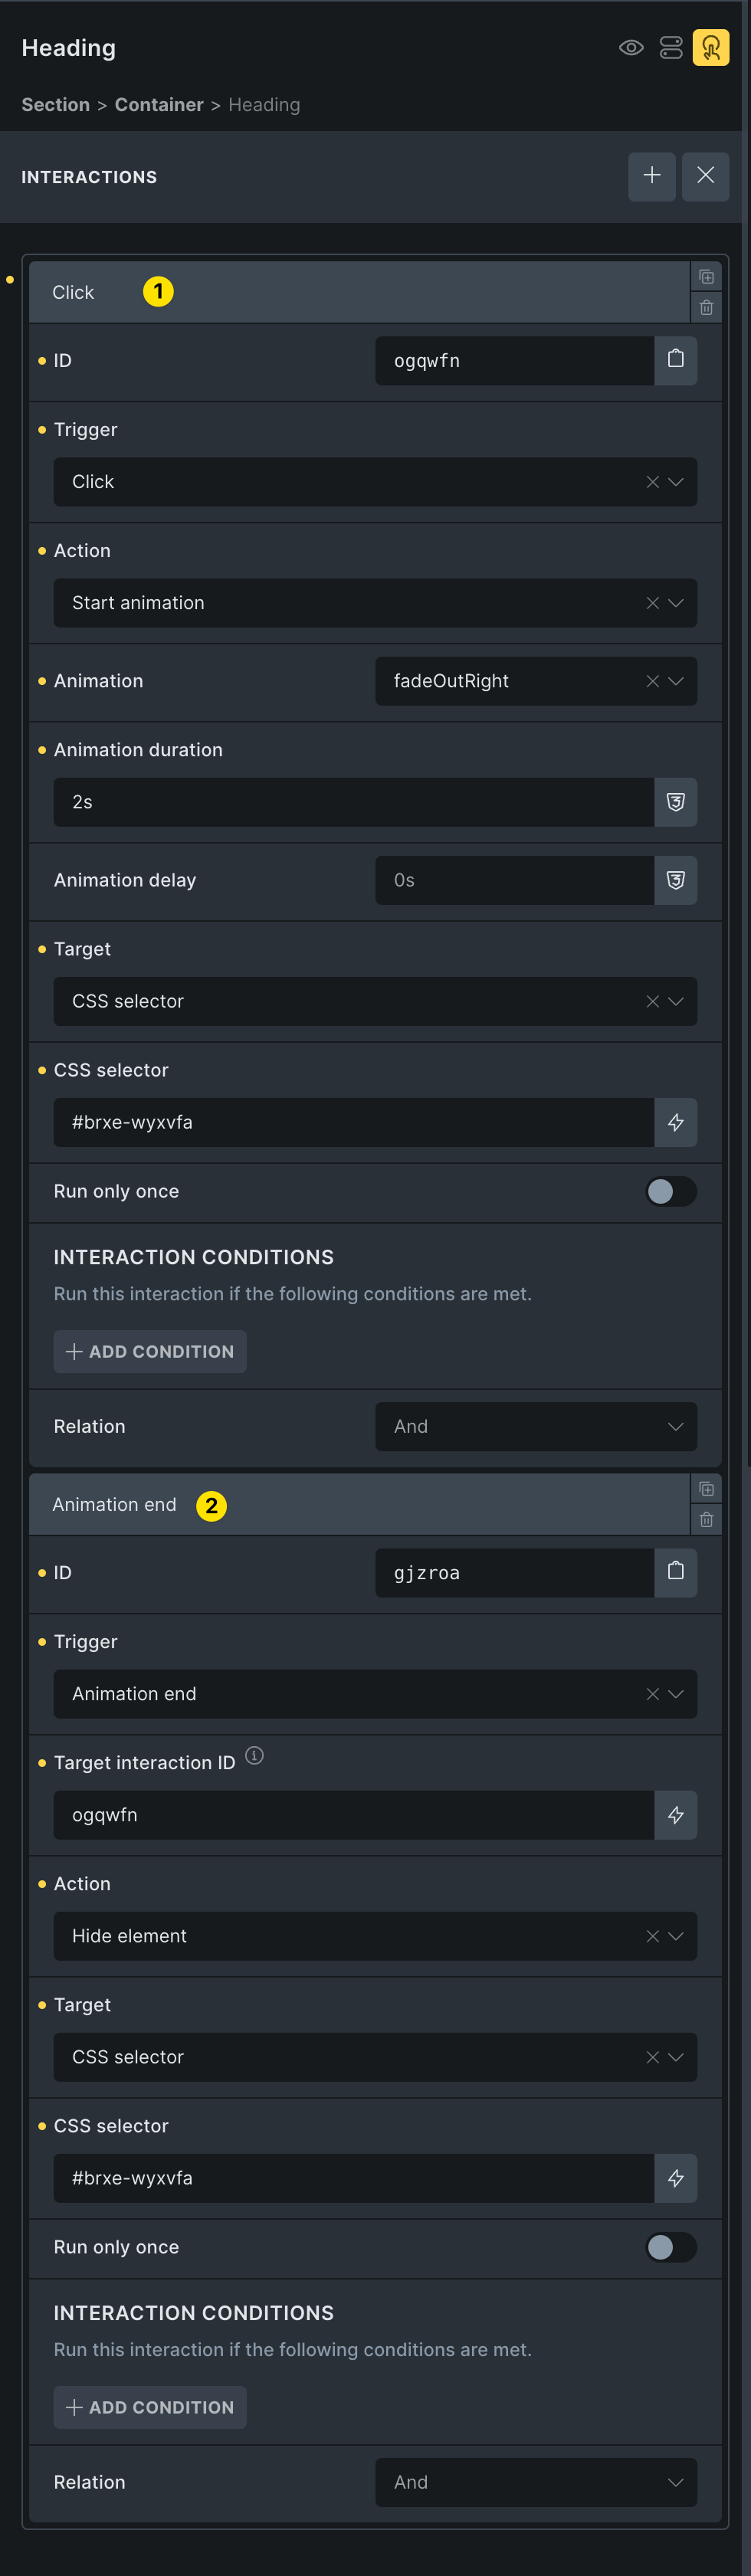Toggle Run only once for Click interaction

click(671, 1191)
